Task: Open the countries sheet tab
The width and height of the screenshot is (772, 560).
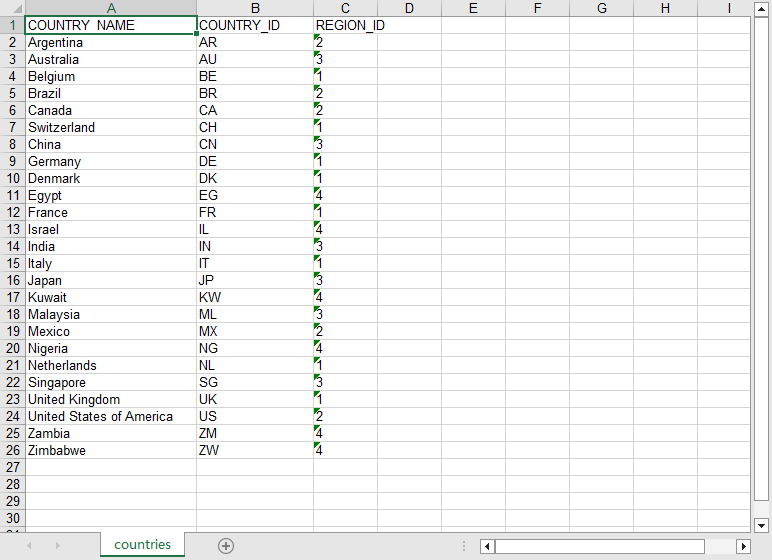Action: 142,544
